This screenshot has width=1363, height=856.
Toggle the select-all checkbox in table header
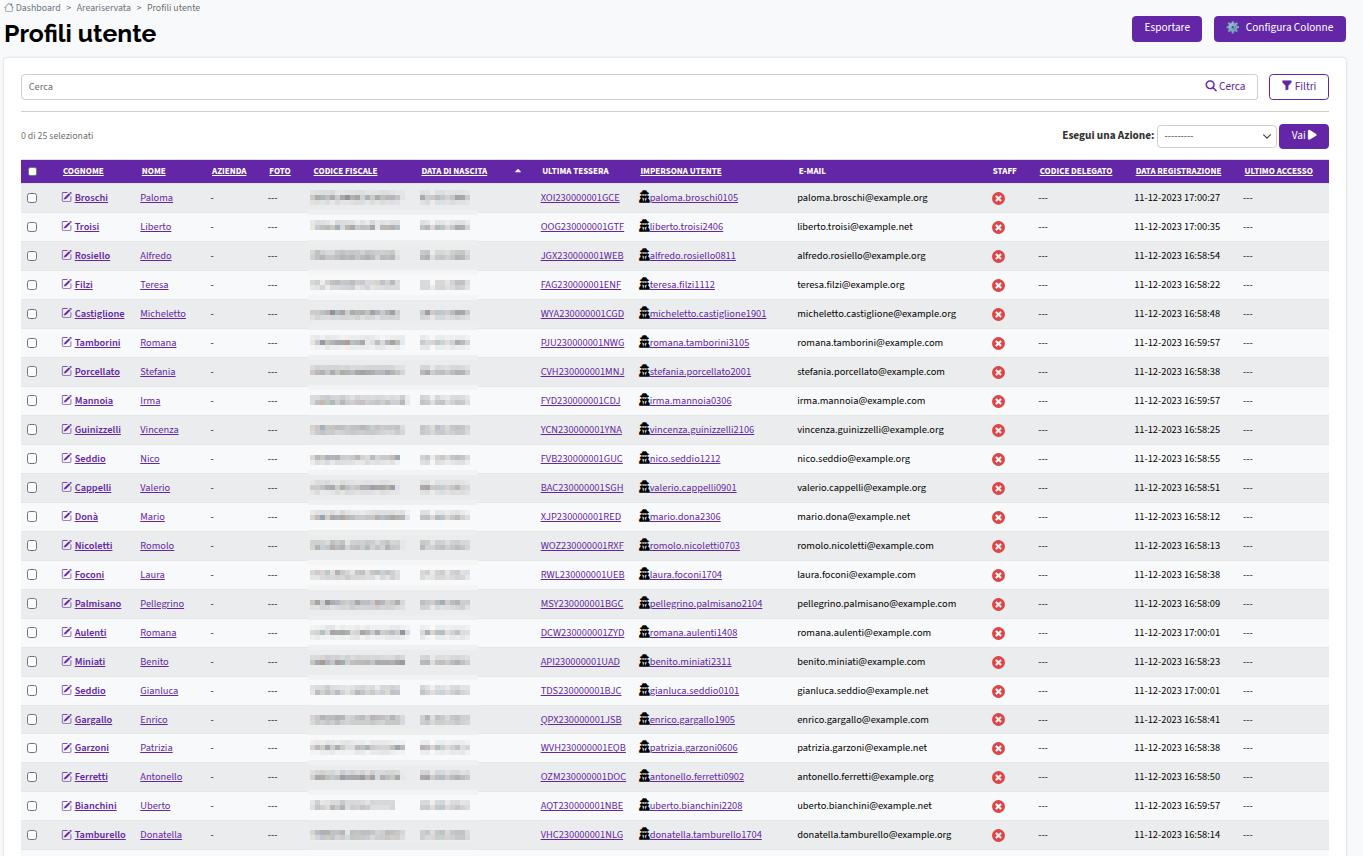tap(32, 171)
